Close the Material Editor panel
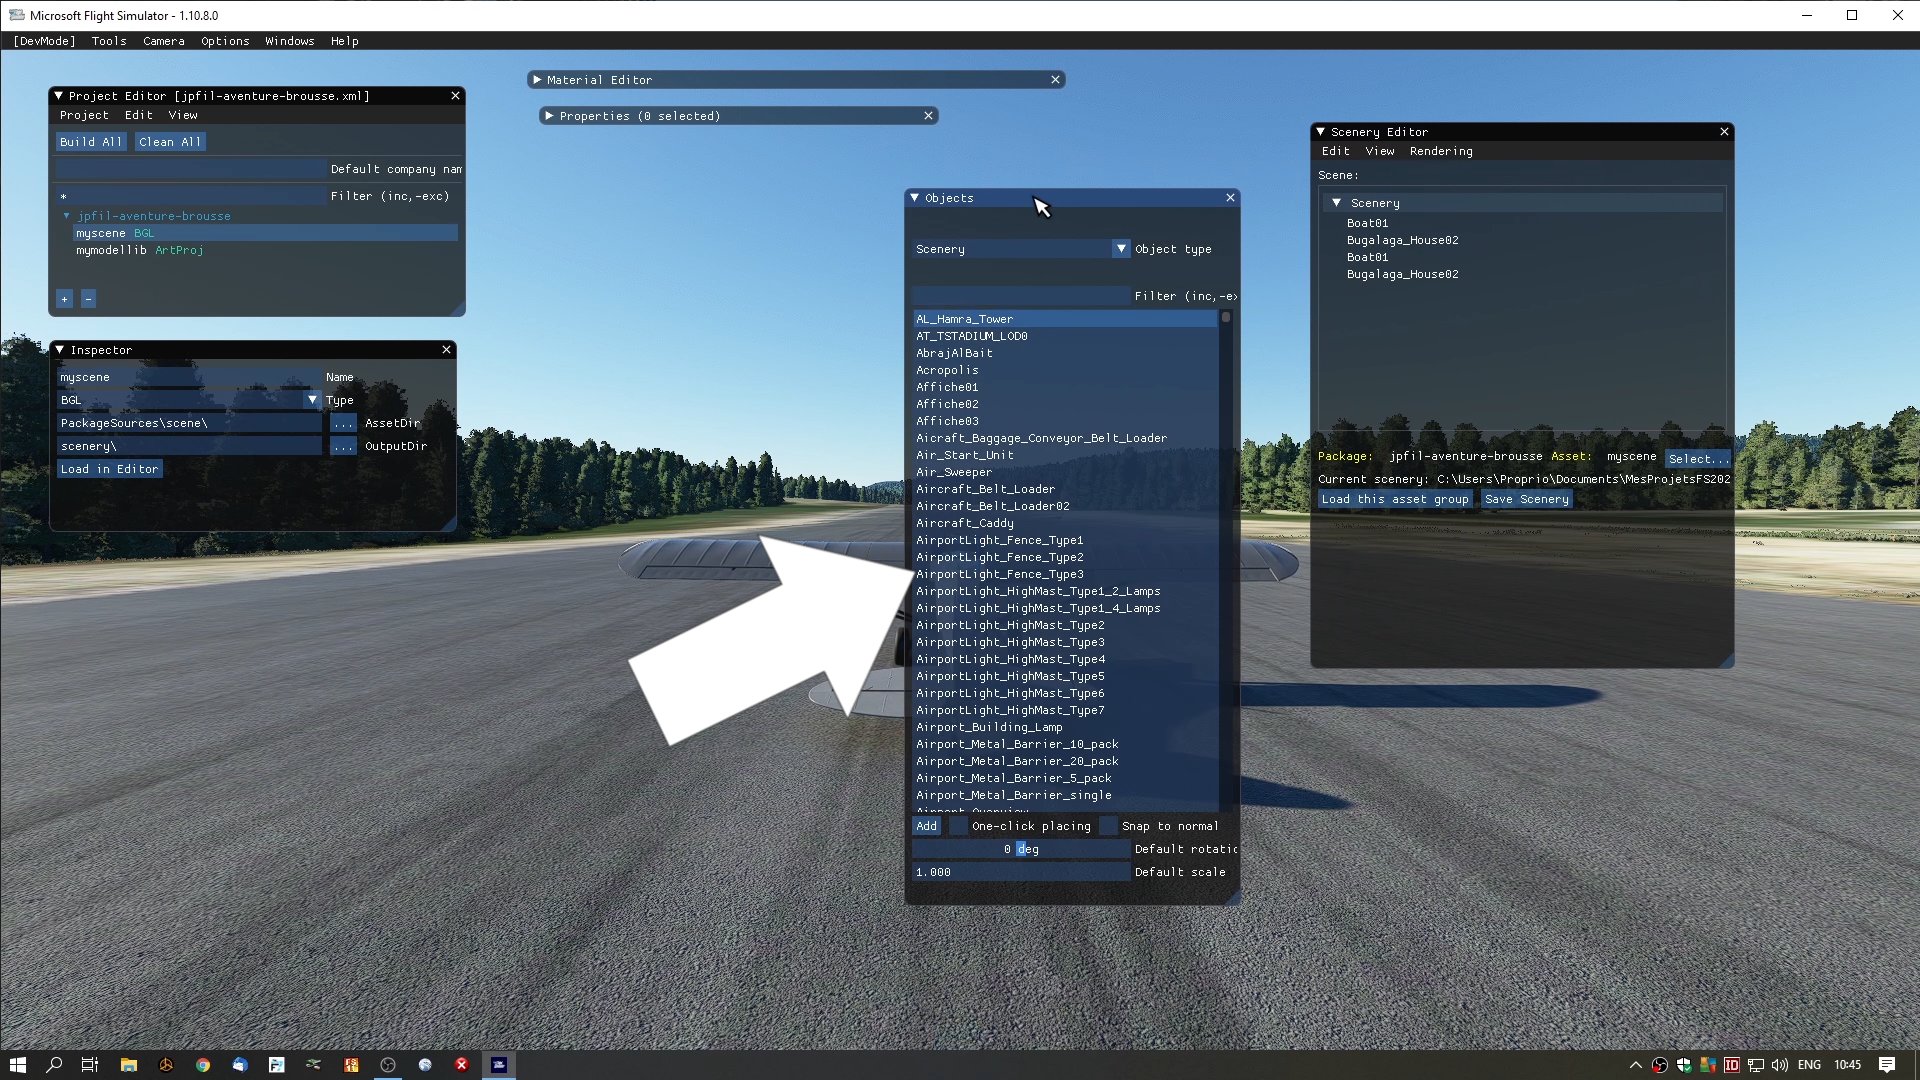This screenshot has height=1080, width=1920. point(1055,80)
